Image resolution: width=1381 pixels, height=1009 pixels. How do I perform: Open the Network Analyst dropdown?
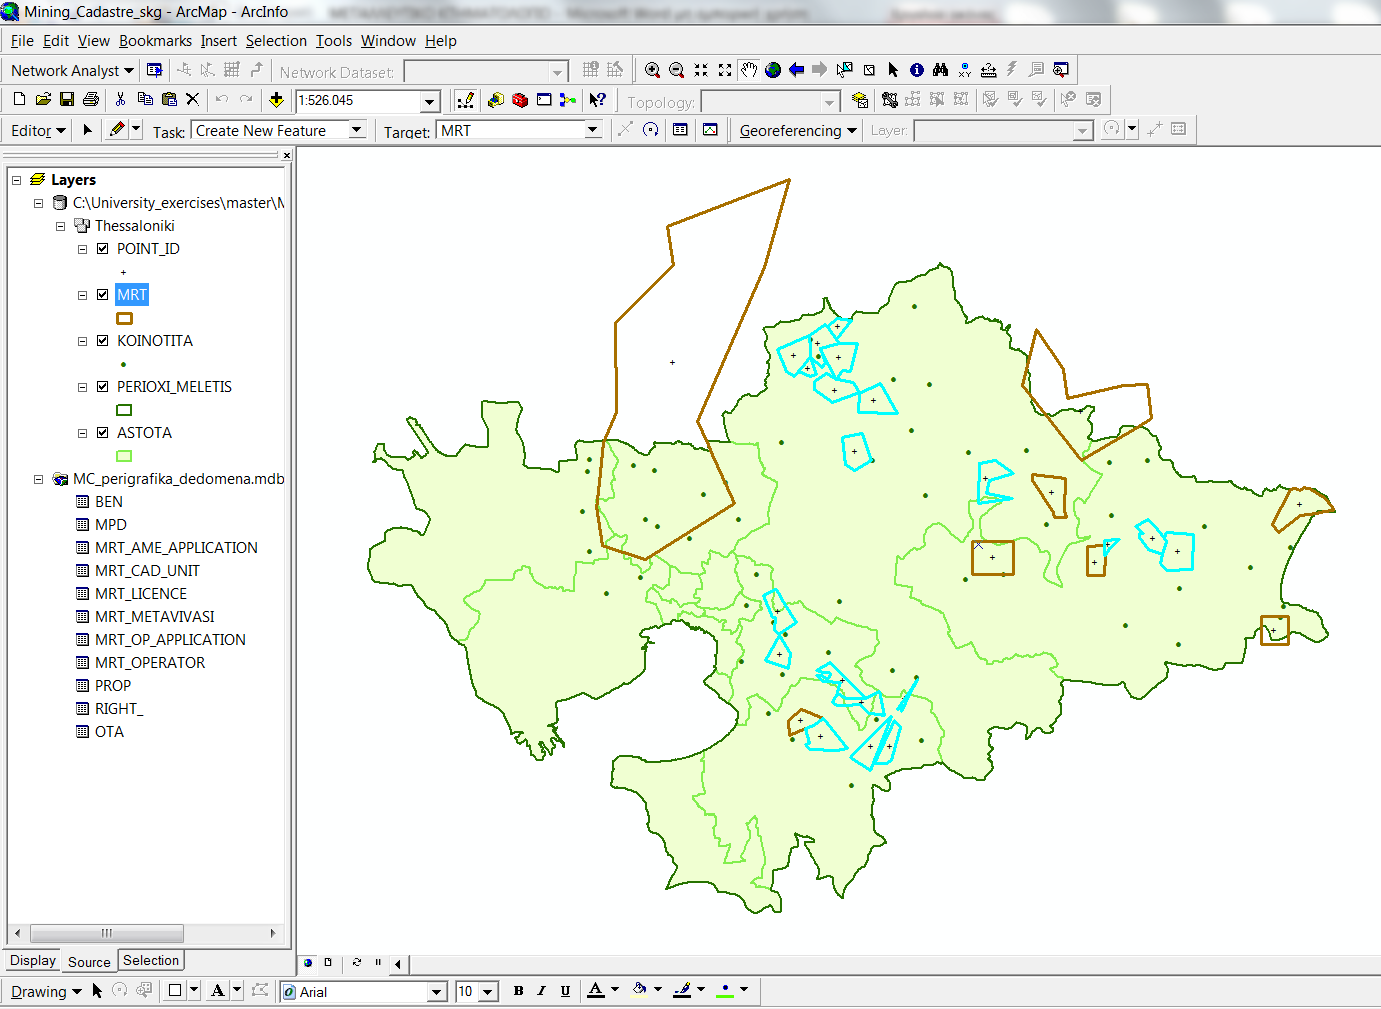[x=72, y=71]
